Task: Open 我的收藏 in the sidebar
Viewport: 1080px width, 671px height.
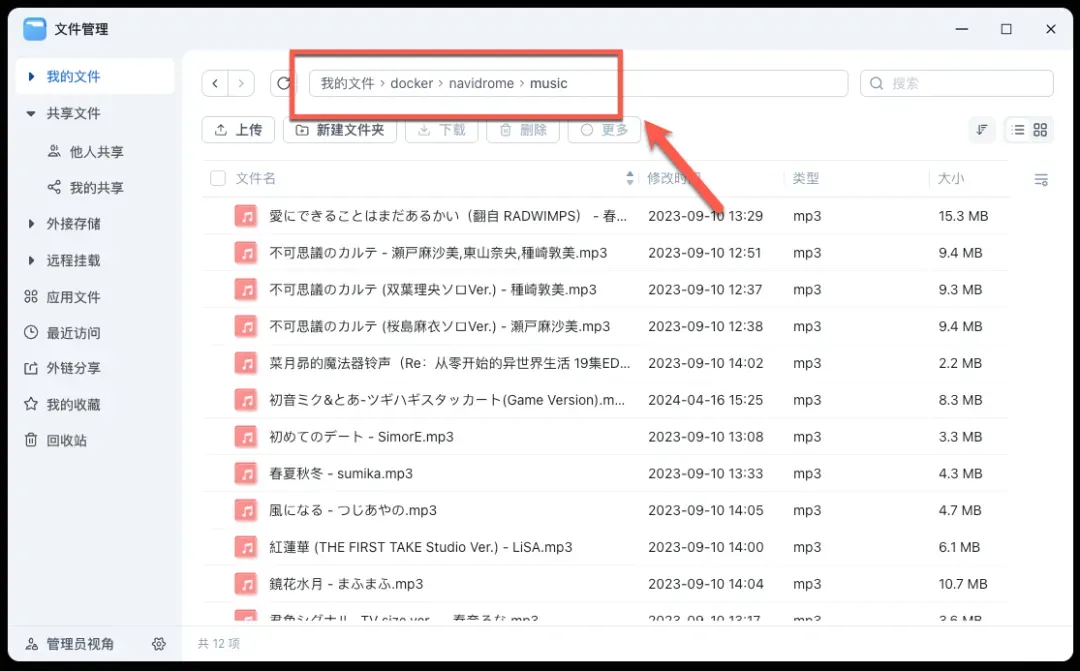Action: (72, 405)
